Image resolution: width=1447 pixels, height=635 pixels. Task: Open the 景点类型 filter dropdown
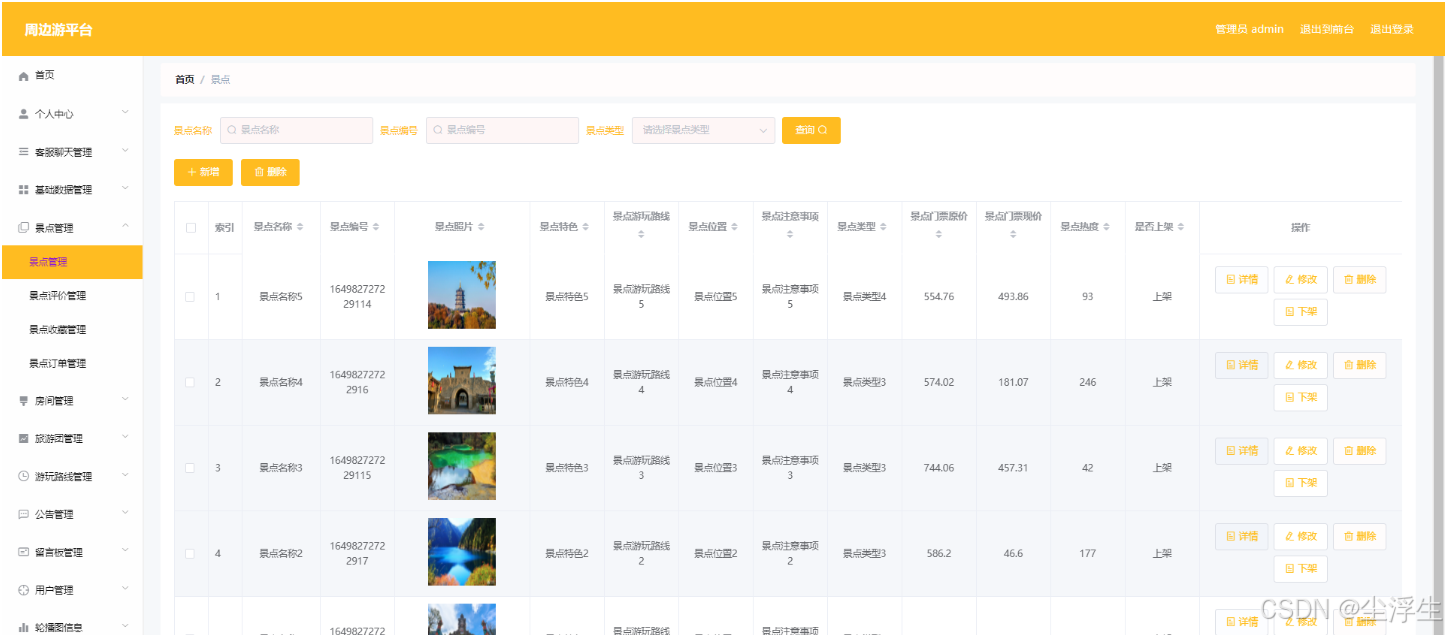[703, 130]
